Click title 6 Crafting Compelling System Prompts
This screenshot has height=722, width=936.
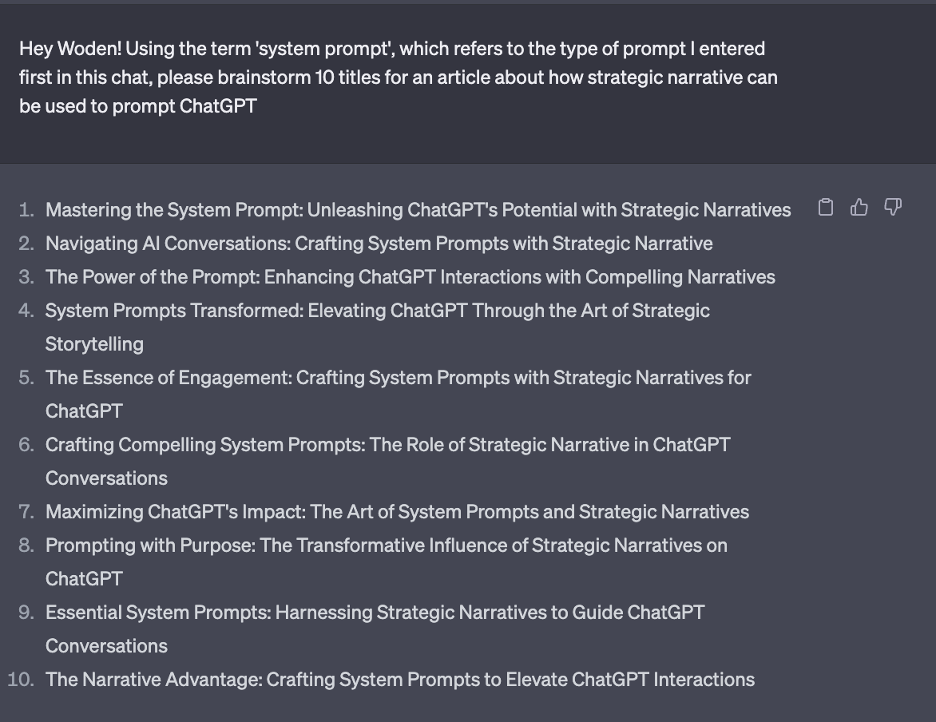pyautogui.click(x=388, y=461)
